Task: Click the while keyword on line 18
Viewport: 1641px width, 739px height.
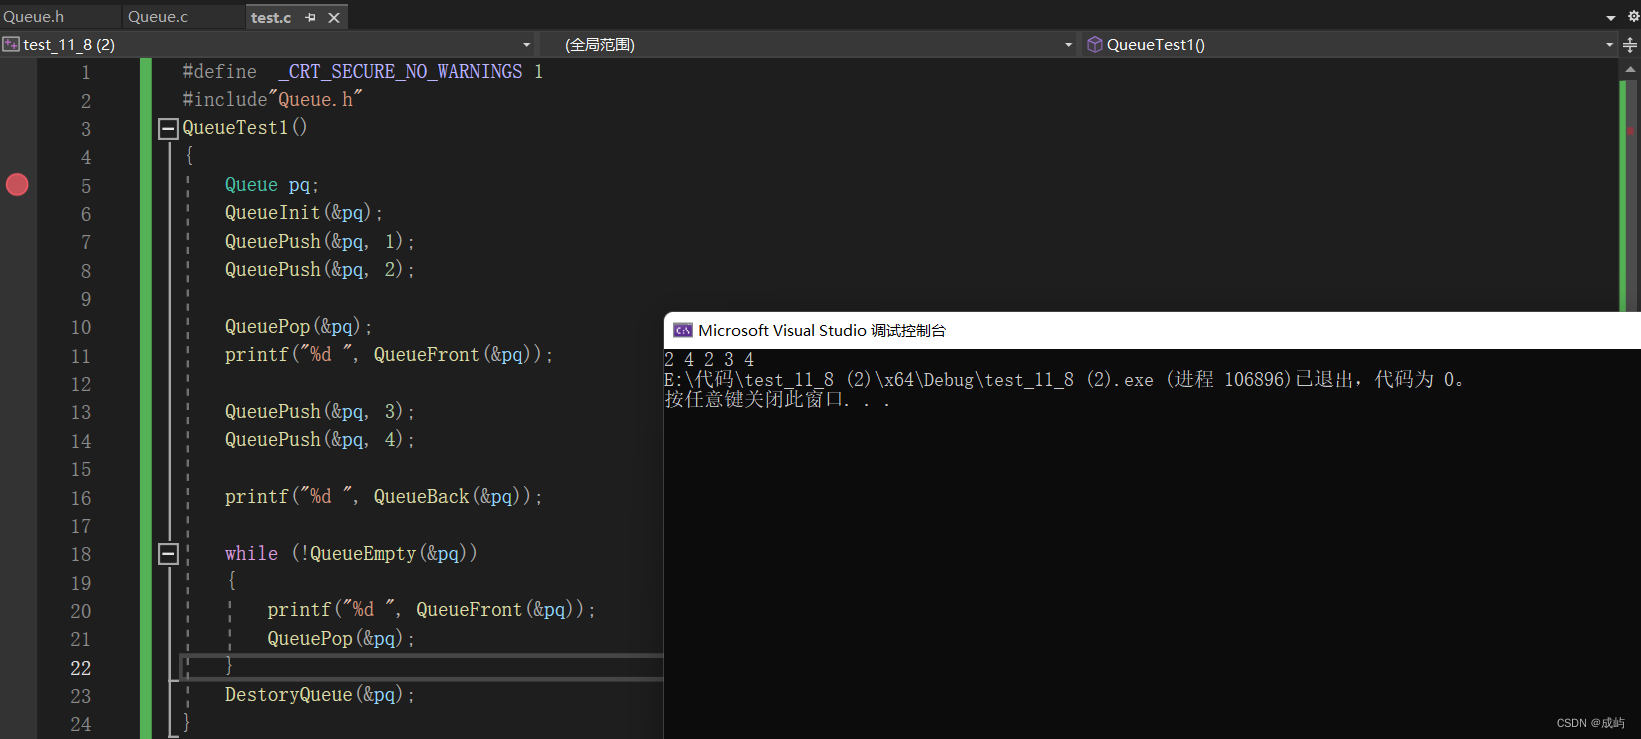Action: click(251, 554)
